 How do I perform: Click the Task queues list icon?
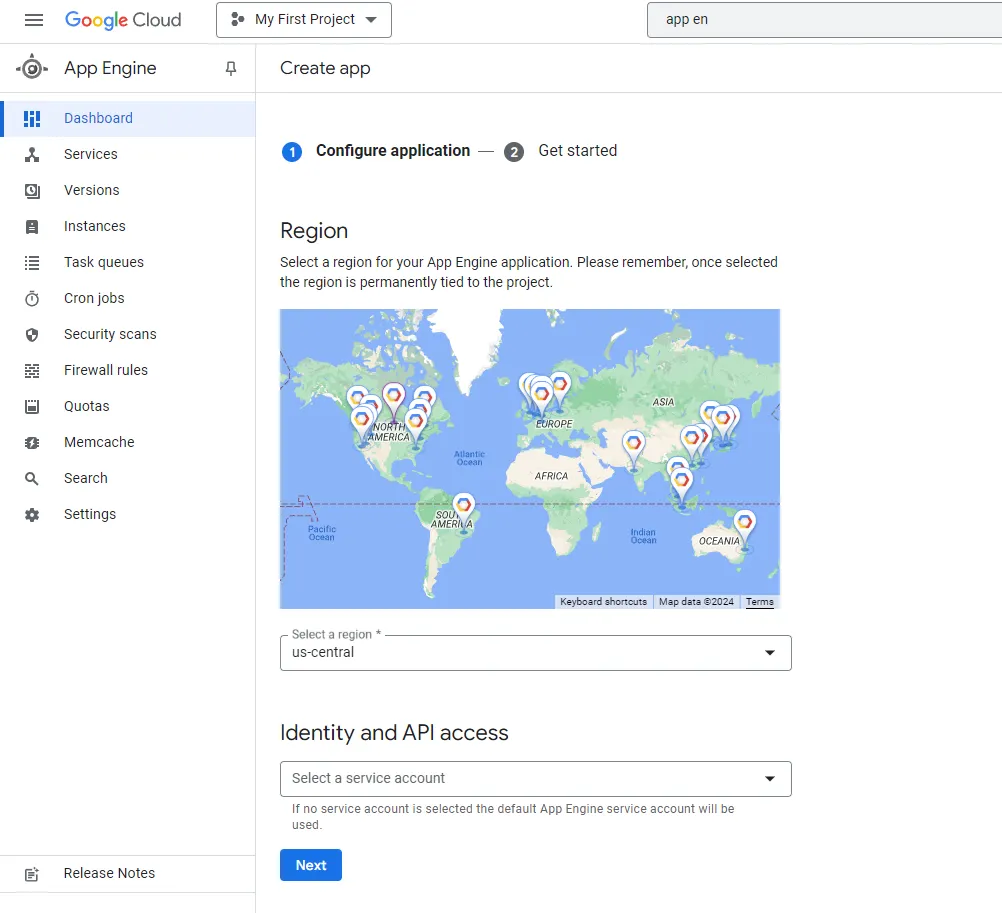(x=32, y=263)
